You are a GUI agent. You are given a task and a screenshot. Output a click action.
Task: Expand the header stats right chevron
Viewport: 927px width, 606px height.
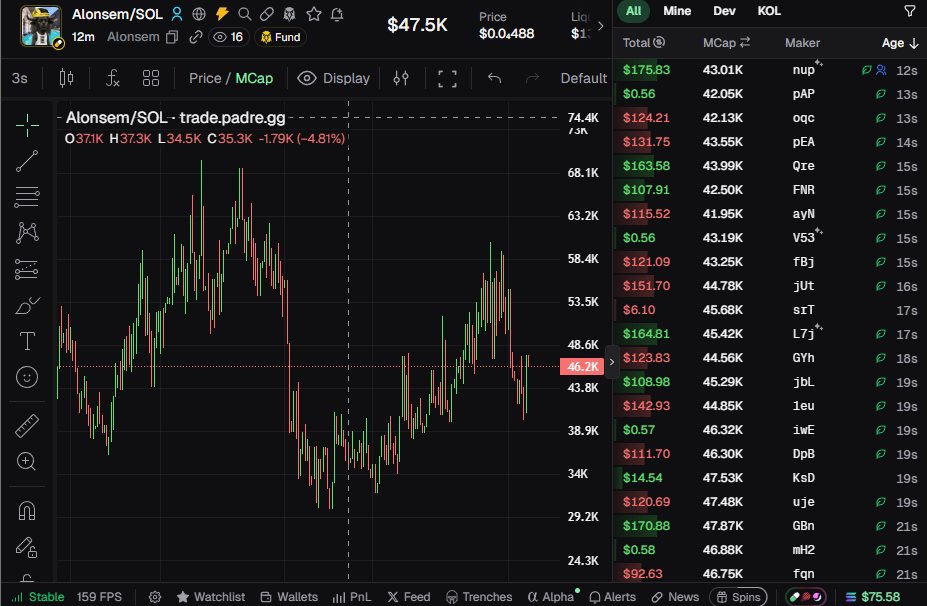pos(601,26)
